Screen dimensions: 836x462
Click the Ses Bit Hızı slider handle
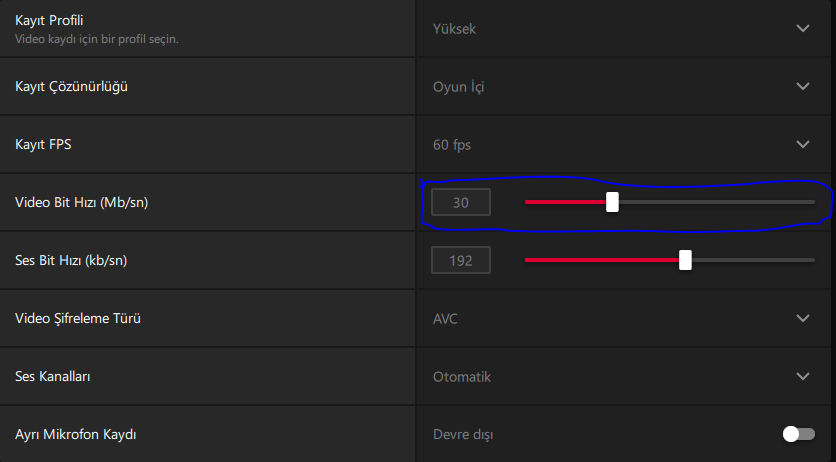tap(685, 260)
